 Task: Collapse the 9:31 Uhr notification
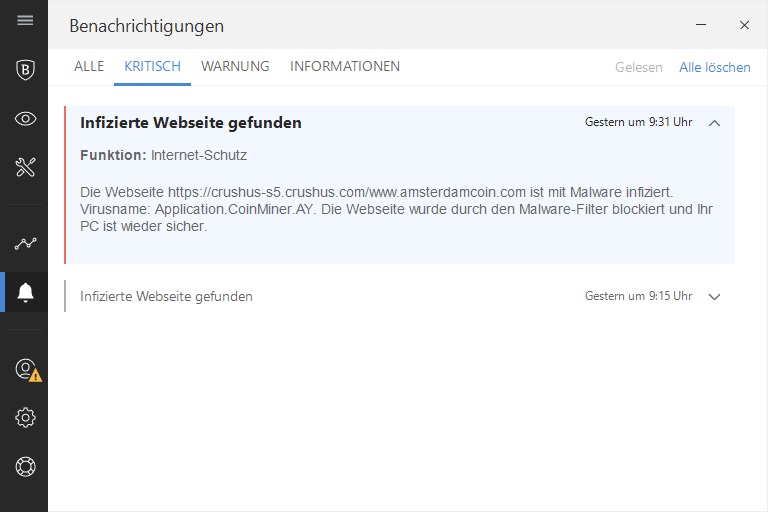714,123
